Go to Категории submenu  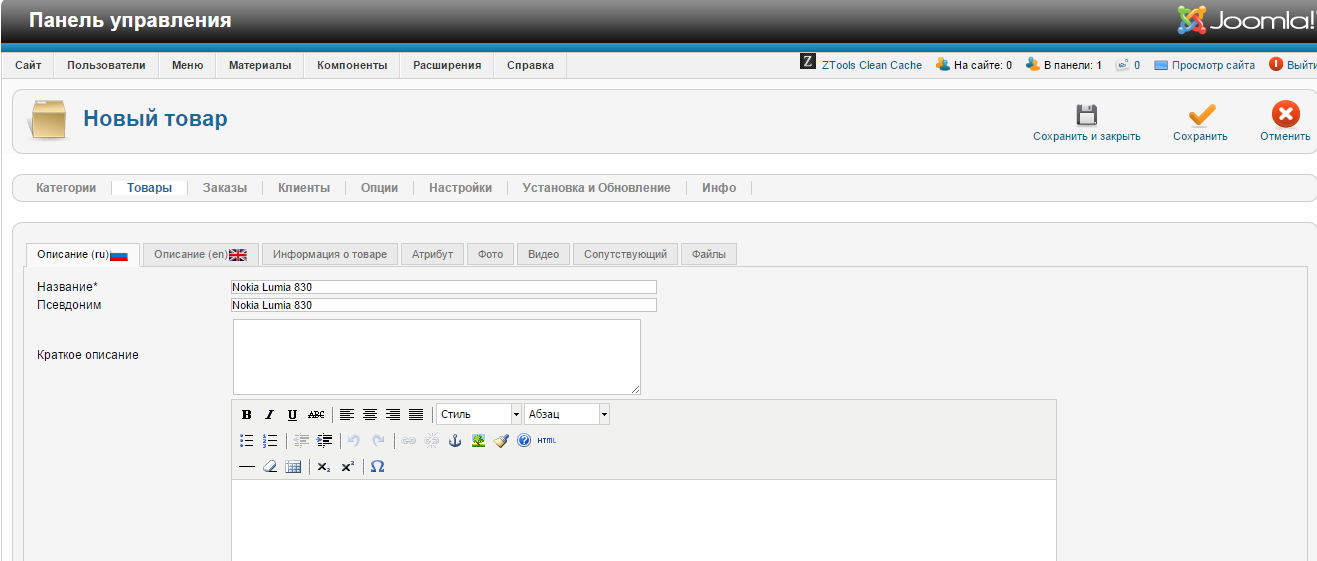pyautogui.click(x=66, y=188)
